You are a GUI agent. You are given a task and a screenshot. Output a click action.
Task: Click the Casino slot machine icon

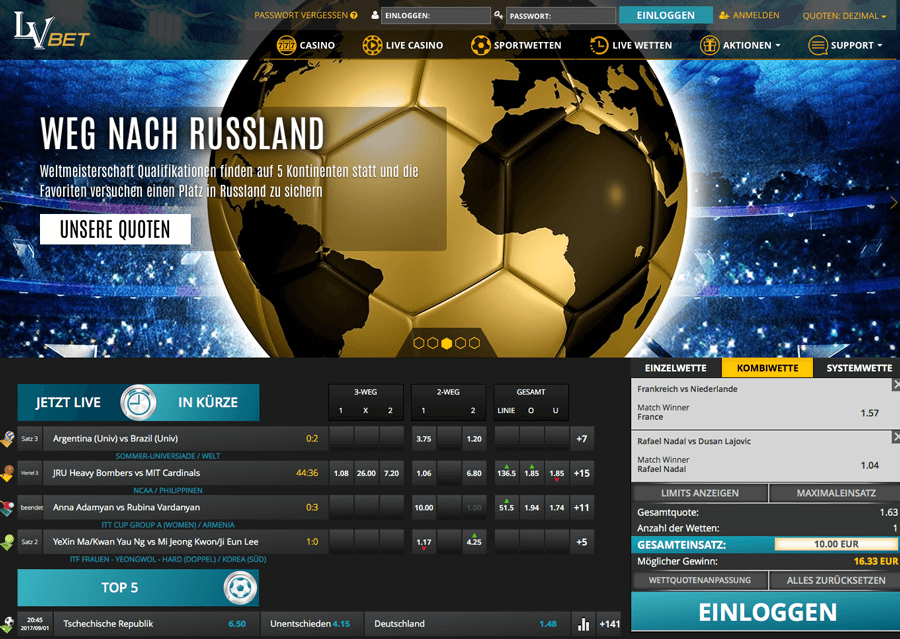[x=286, y=45]
